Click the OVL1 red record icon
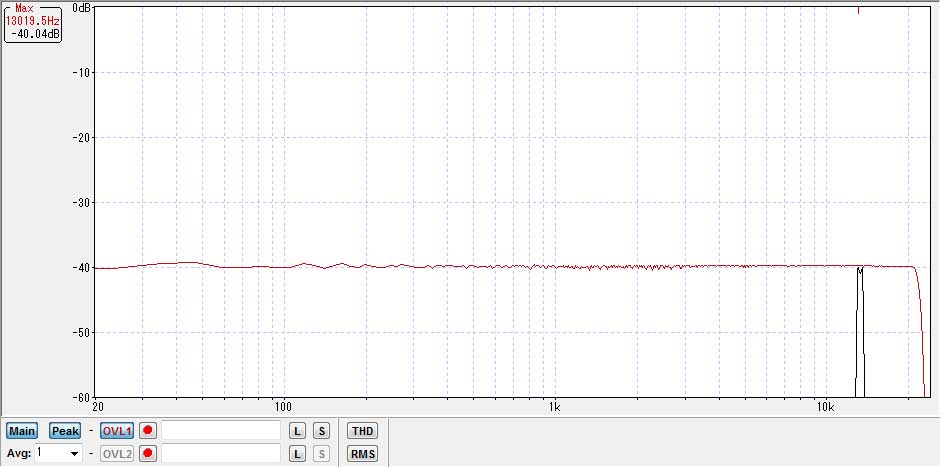This screenshot has width=941, height=467. coord(148,431)
